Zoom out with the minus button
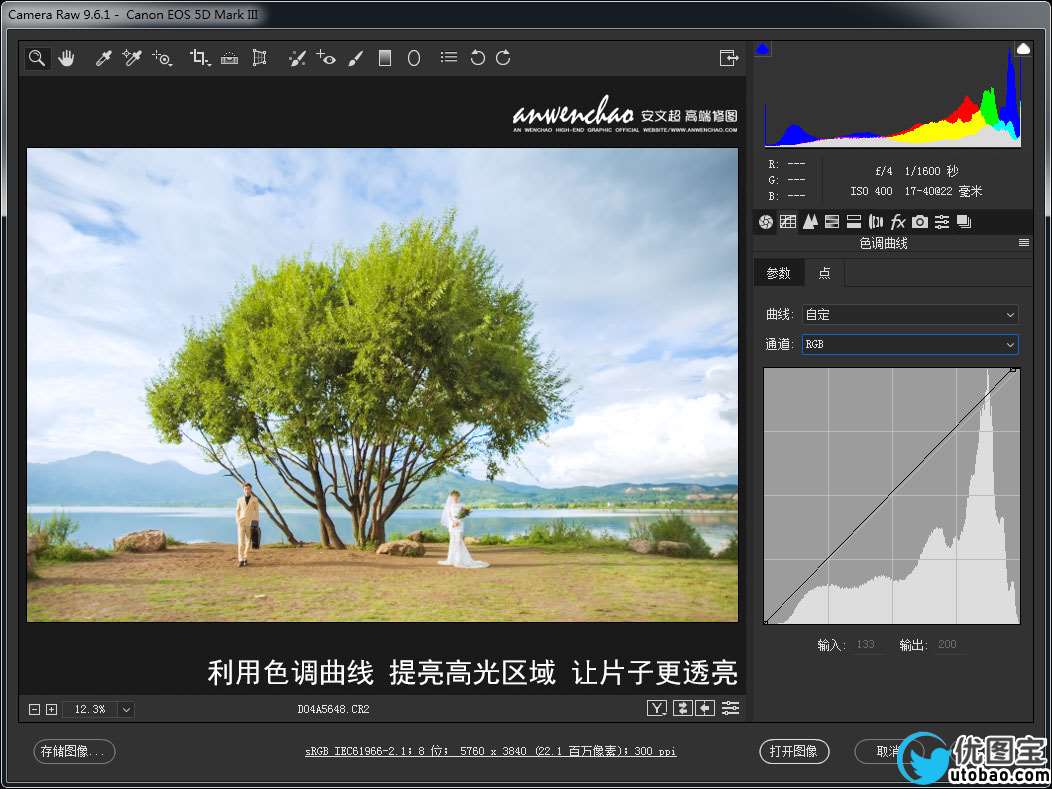Screen dimensions: 1052x789 tap(35, 709)
